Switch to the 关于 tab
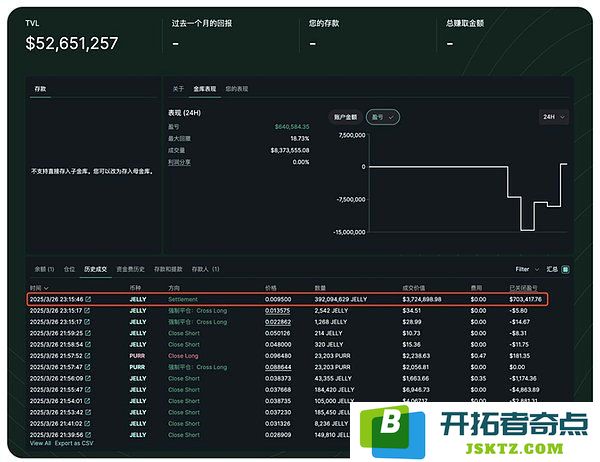Image resolution: width=600 pixels, height=462 pixels. tap(178, 89)
